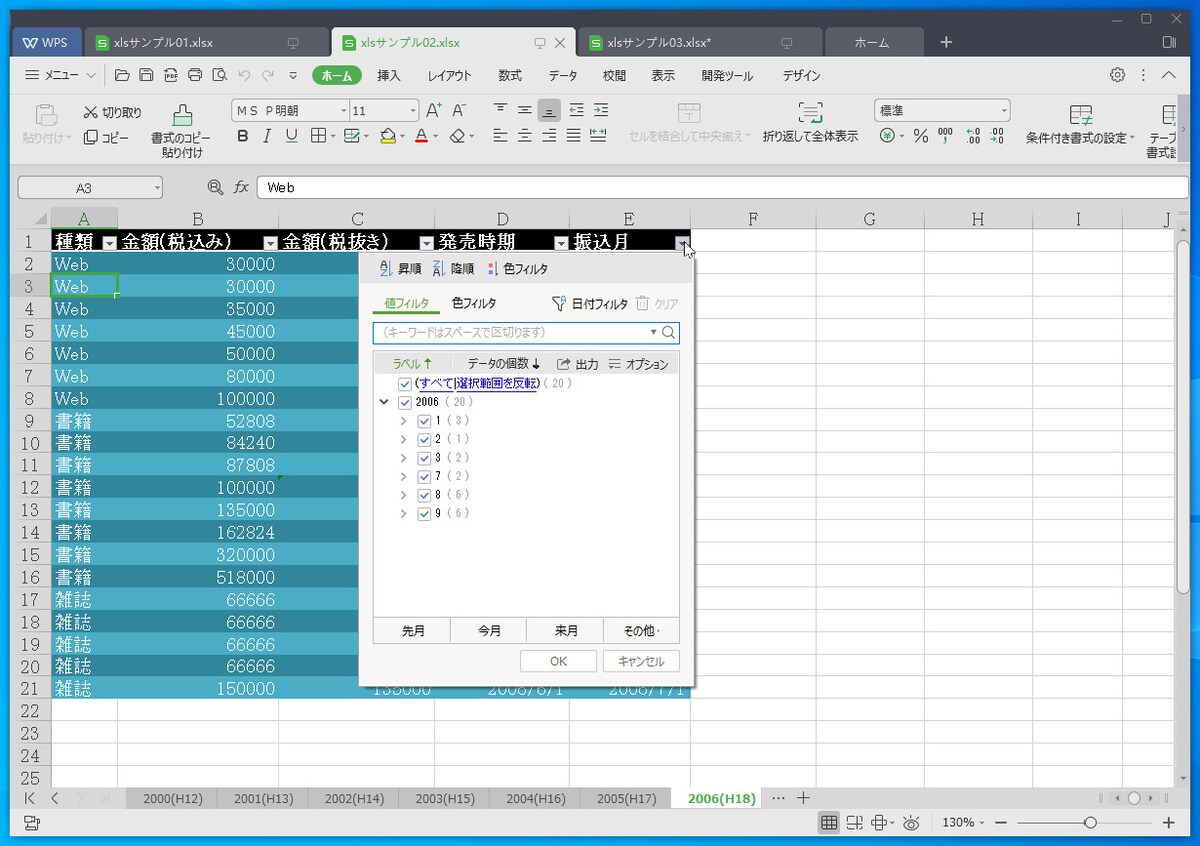Screen dimensions: 1200x846
Task: Switch to page layout view in status bar
Action: tap(853, 822)
